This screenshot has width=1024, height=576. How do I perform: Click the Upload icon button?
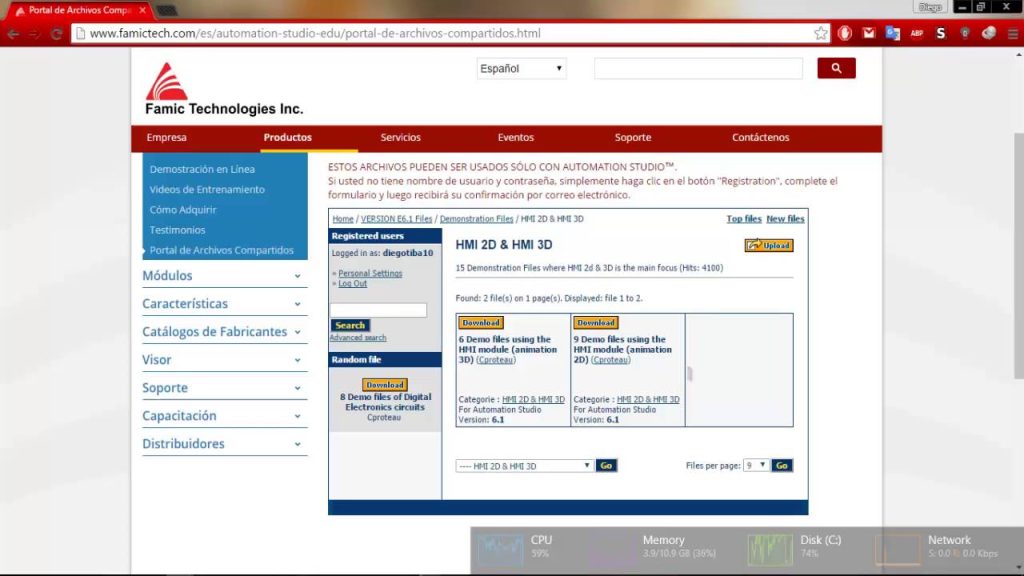point(768,245)
